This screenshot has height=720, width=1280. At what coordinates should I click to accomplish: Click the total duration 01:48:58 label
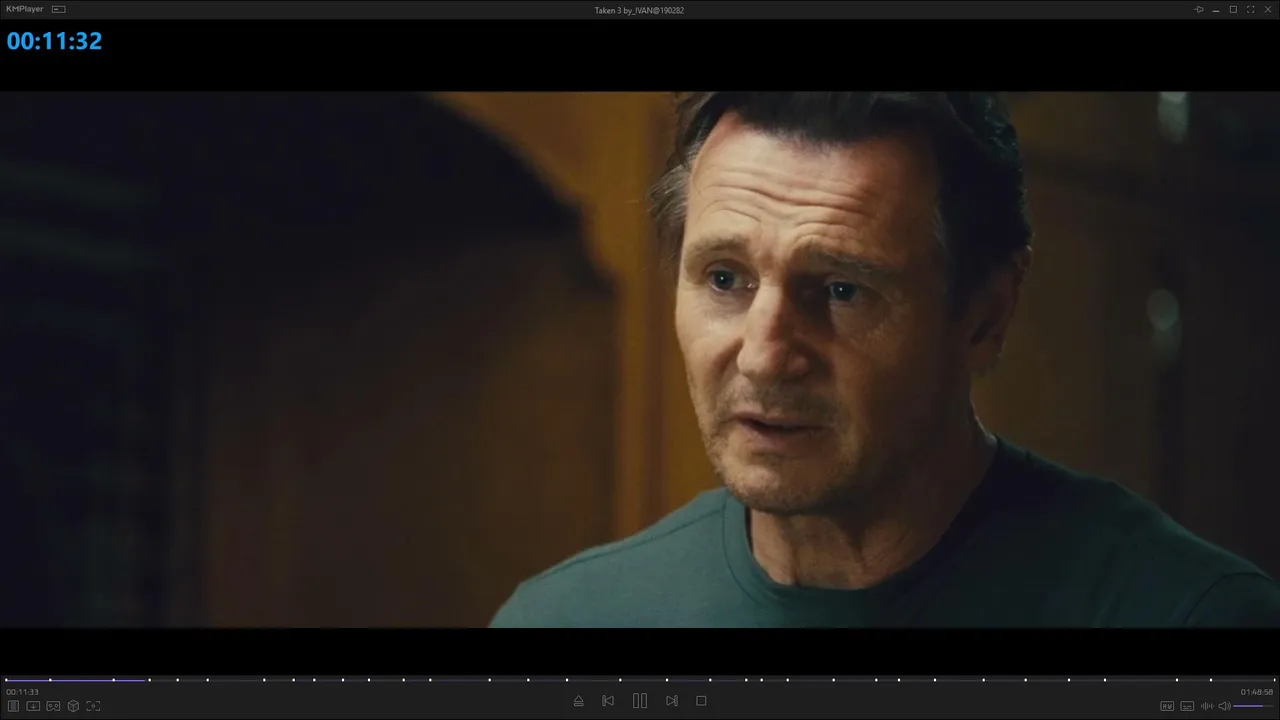(x=1257, y=692)
